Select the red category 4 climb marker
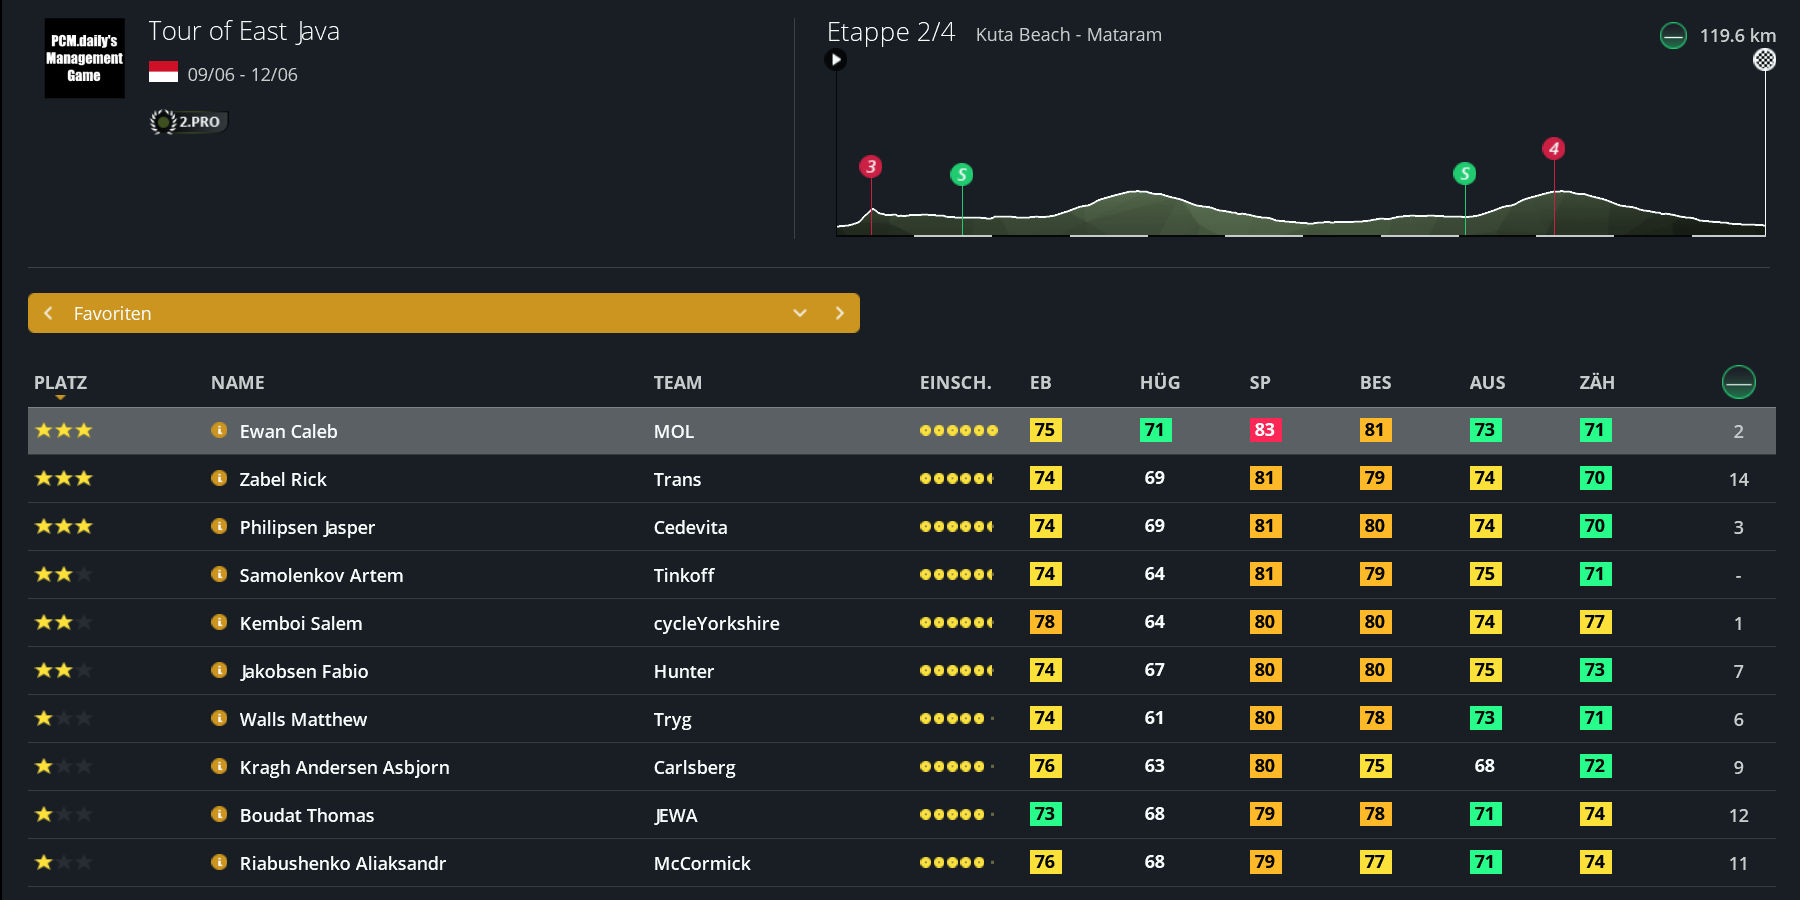The width and height of the screenshot is (1800, 900). (x=1553, y=149)
